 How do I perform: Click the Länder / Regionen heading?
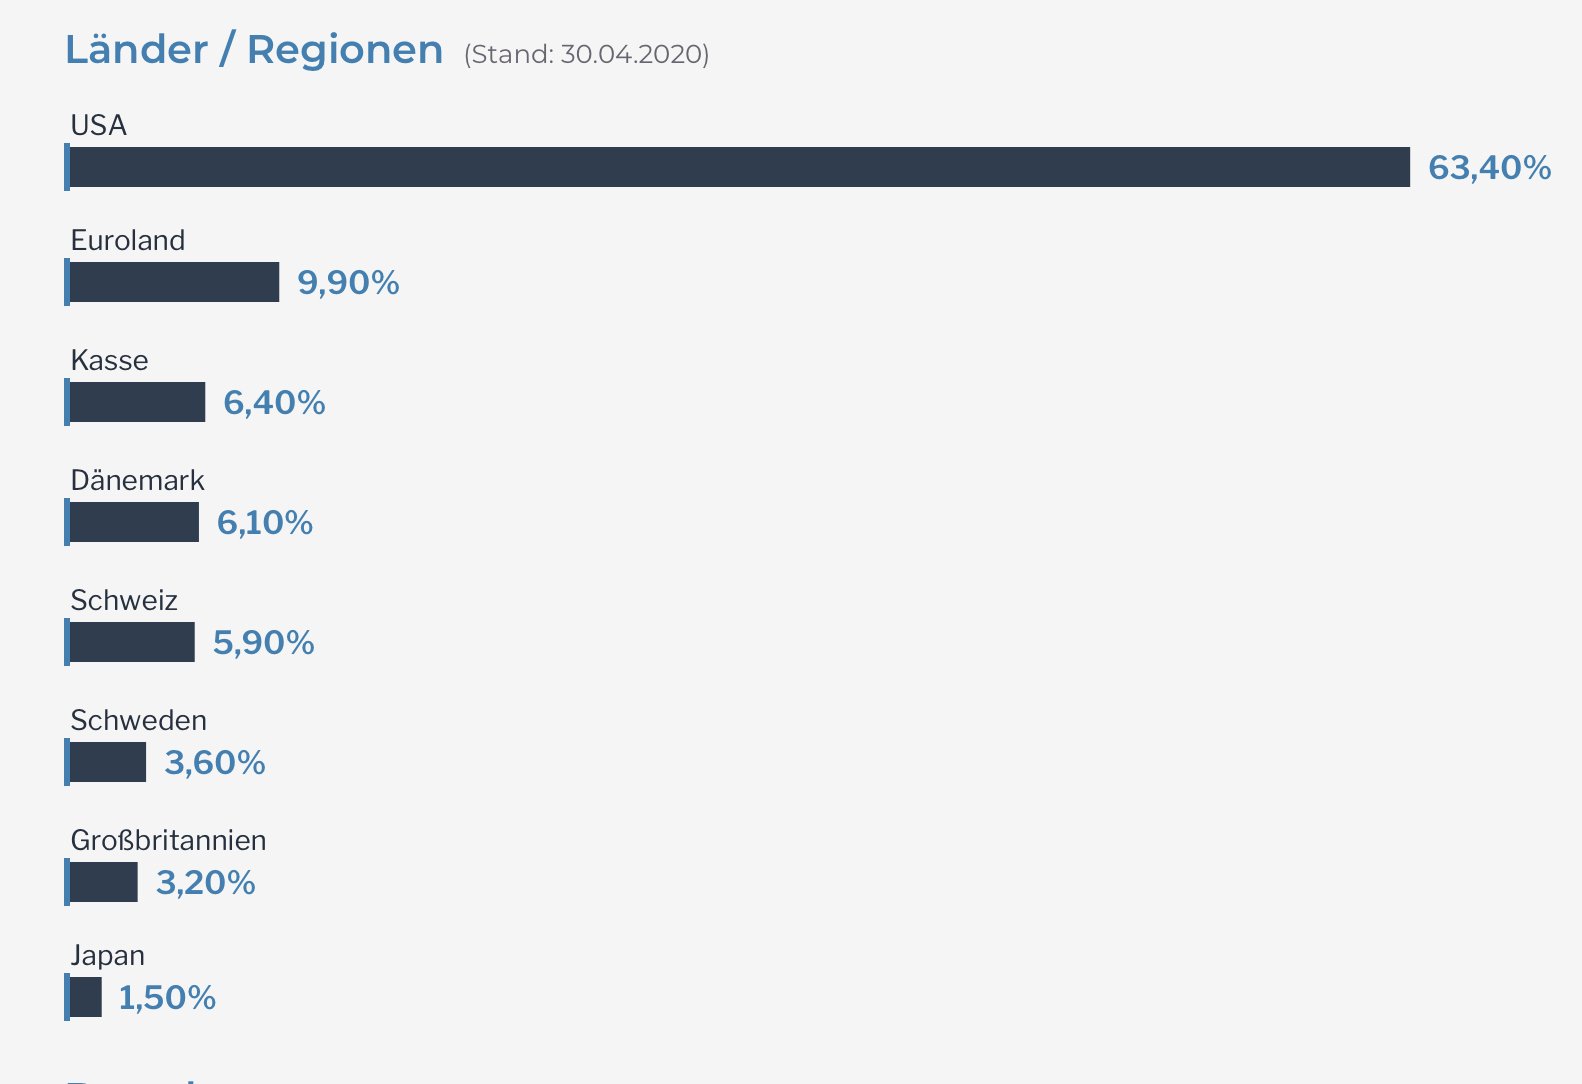coord(254,50)
